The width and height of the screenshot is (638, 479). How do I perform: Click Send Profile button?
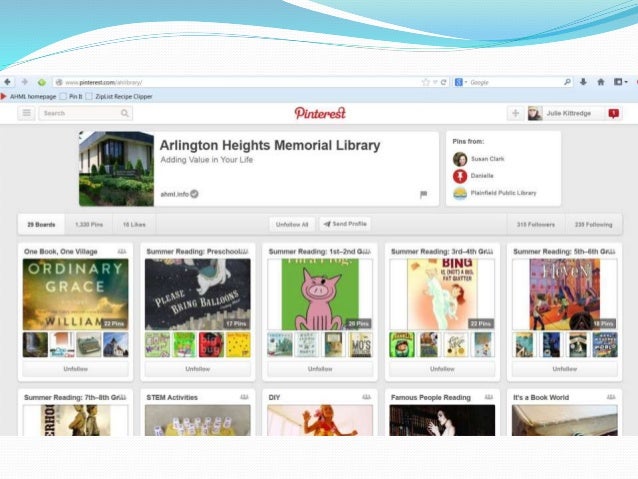[x=345, y=224]
